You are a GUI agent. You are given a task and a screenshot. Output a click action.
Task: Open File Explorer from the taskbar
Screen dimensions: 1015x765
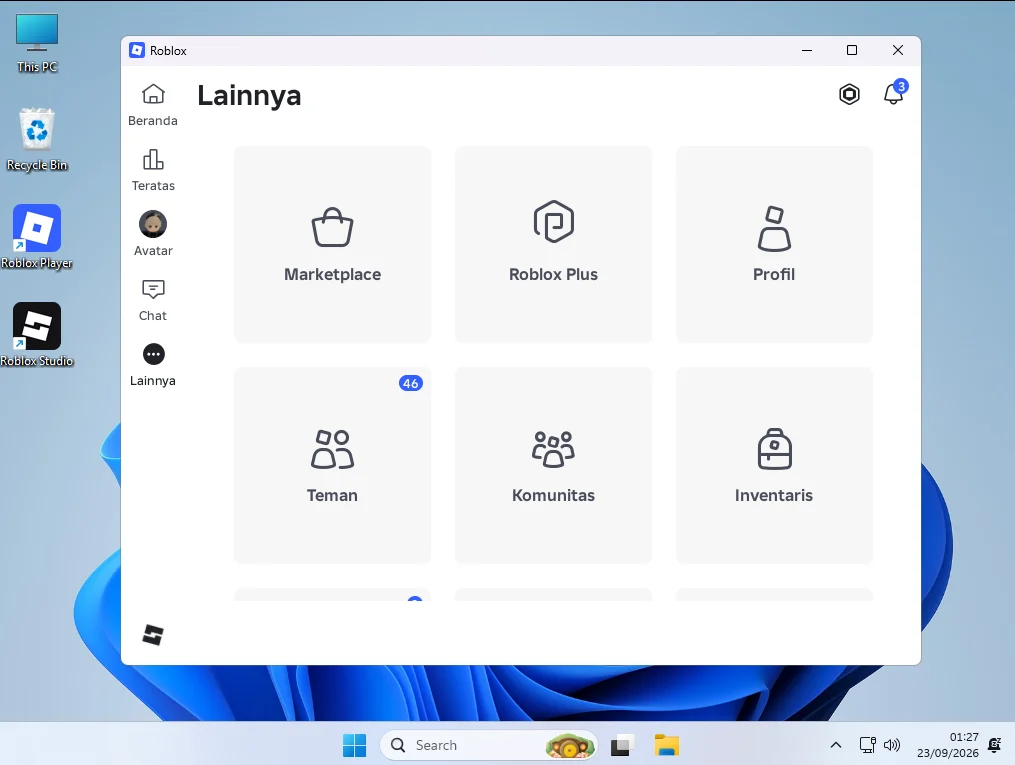point(666,746)
